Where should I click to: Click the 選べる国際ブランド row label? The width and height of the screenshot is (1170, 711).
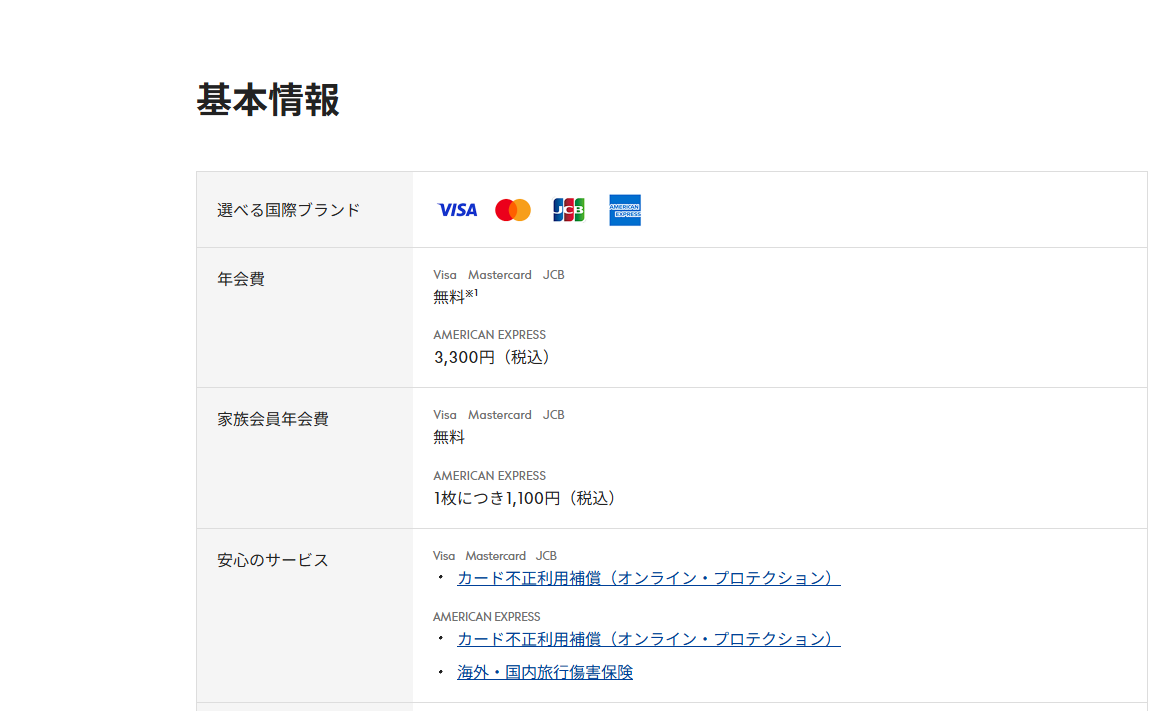[x=289, y=210]
